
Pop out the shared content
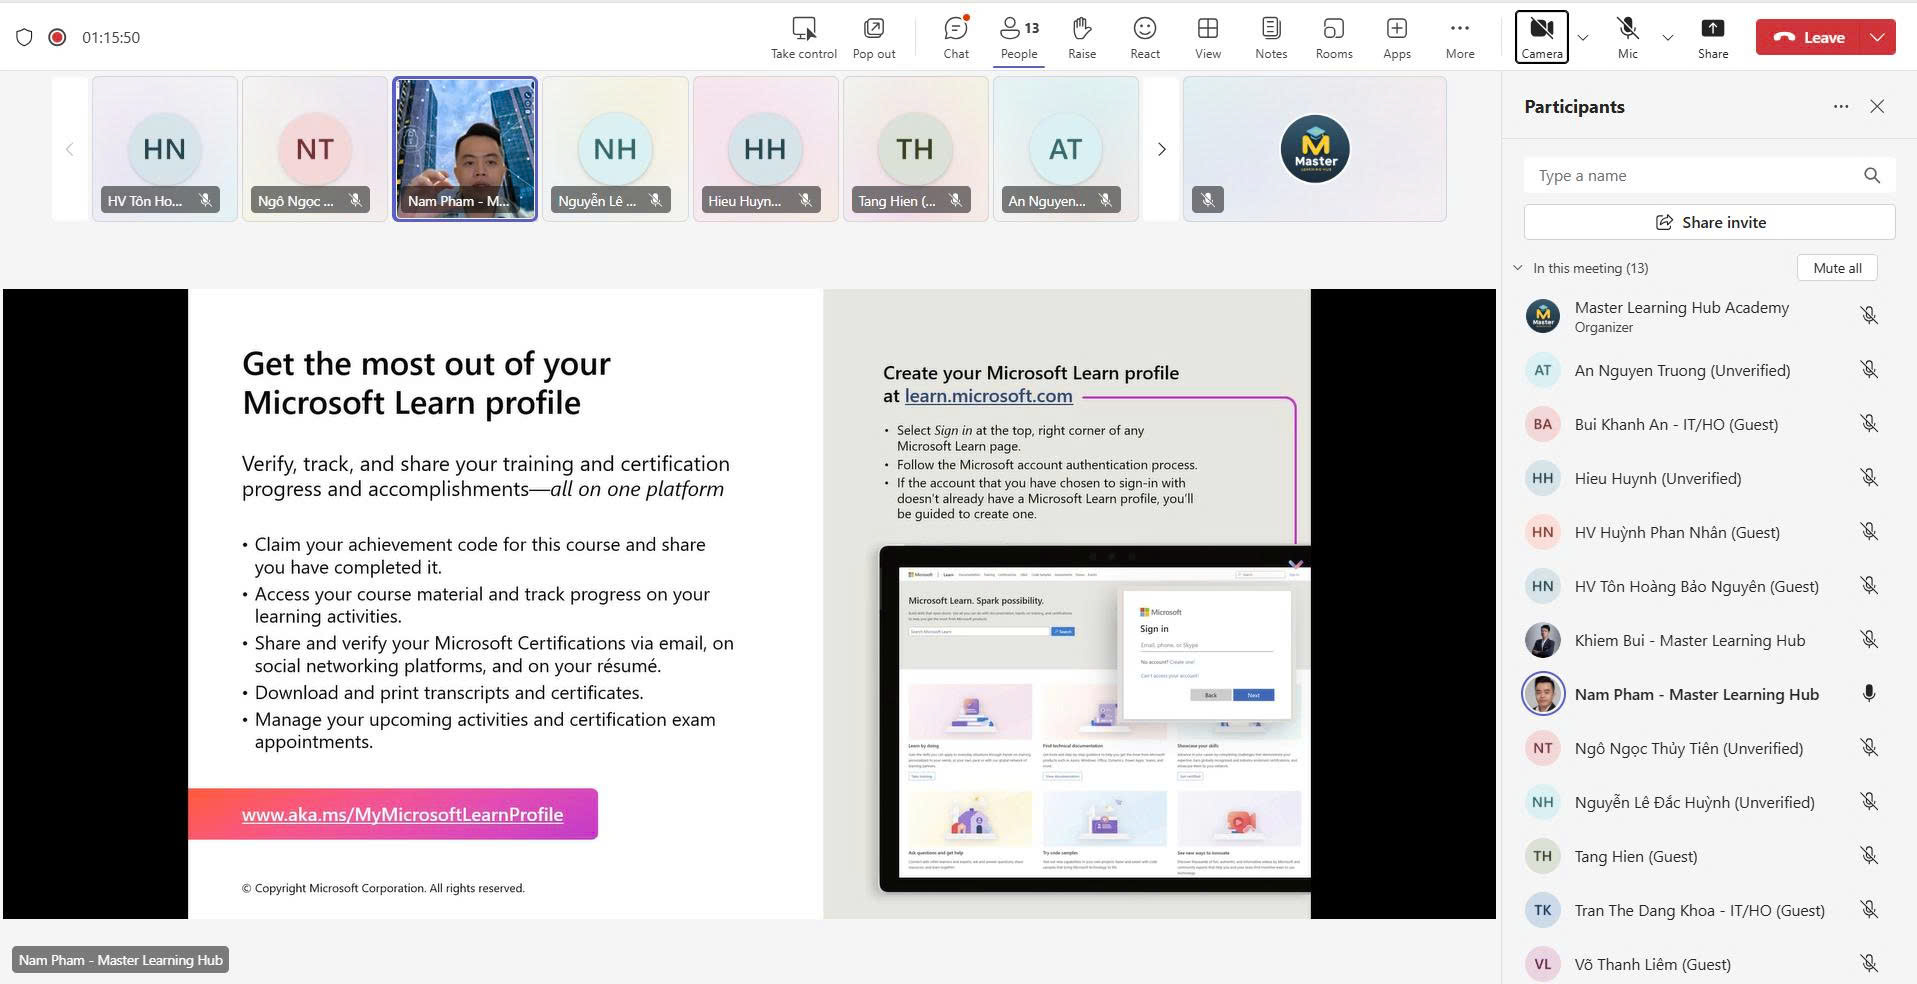point(873,37)
